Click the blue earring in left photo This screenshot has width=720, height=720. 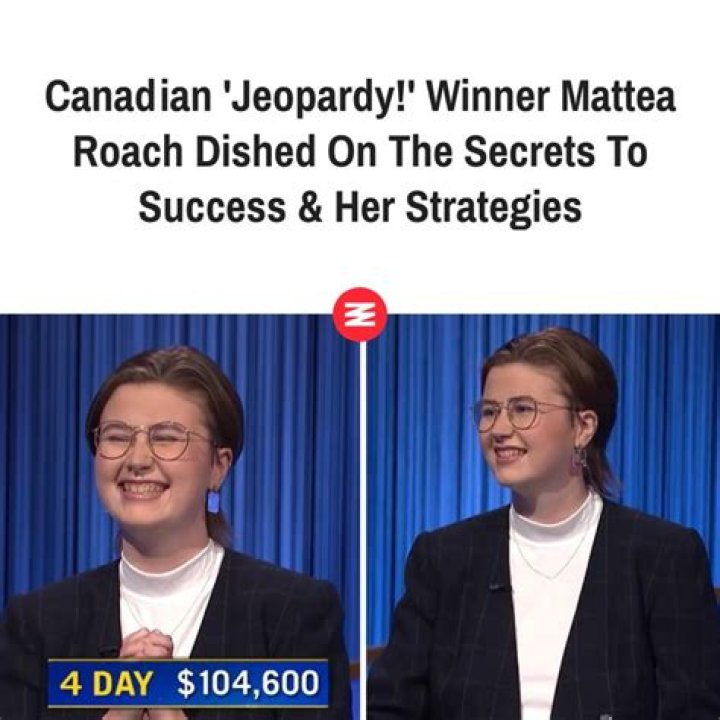(x=214, y=501)
